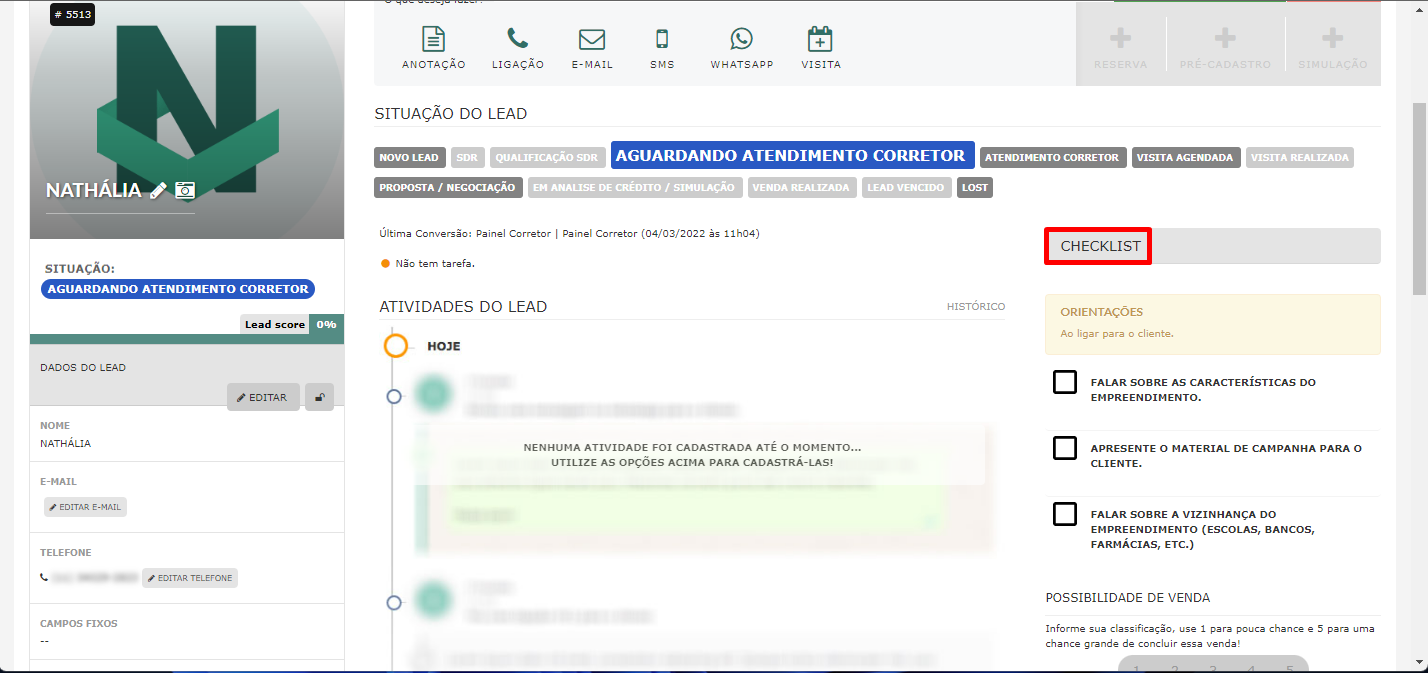Screen dimensions: 1428x673
Task: Schedule a visit with the Visita icon
Action: point(820,39)
